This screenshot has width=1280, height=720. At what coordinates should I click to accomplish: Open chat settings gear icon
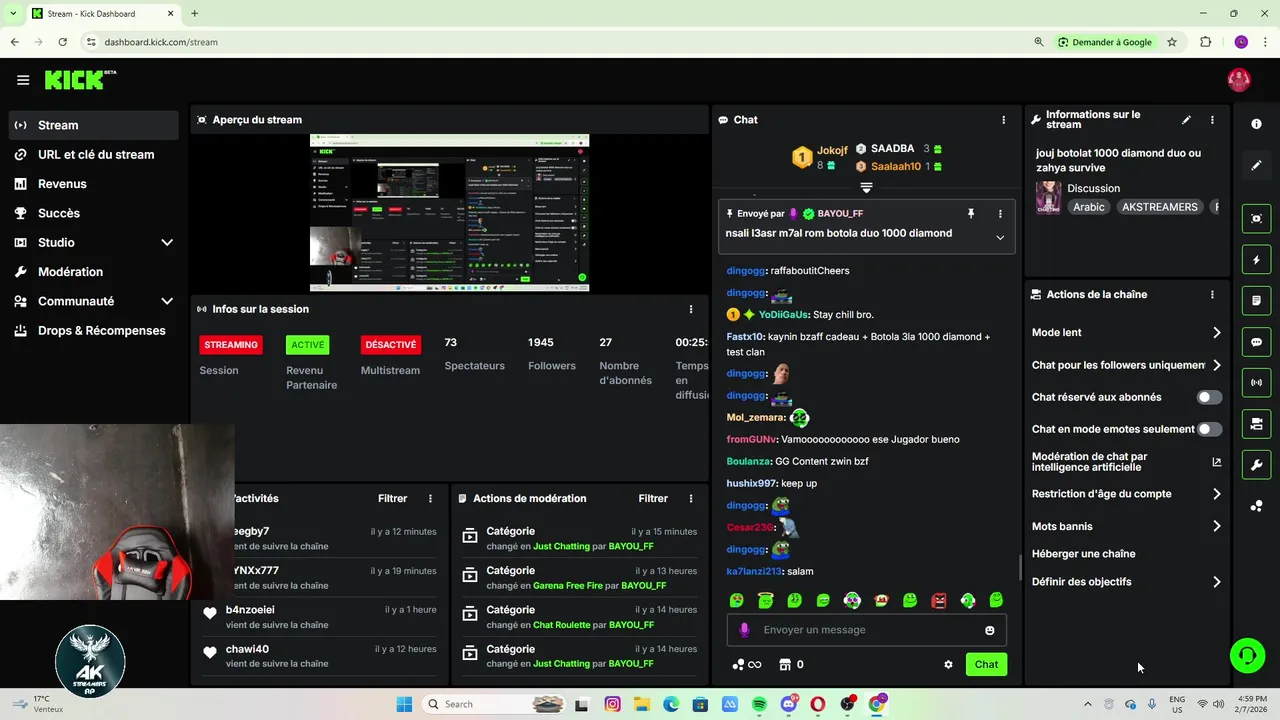948,664
